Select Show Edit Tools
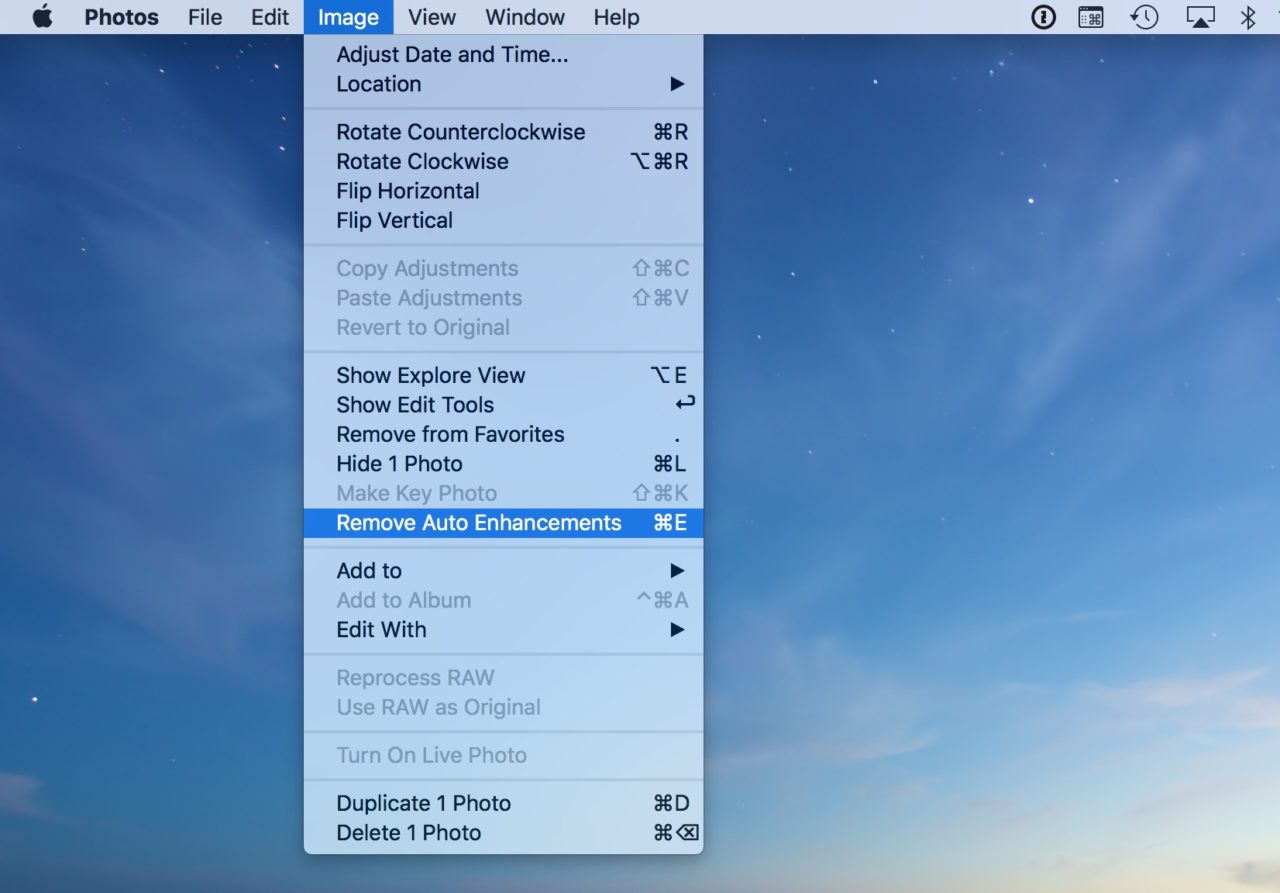Viewport: 1280px width, 893px height. [x=503, y=405]
